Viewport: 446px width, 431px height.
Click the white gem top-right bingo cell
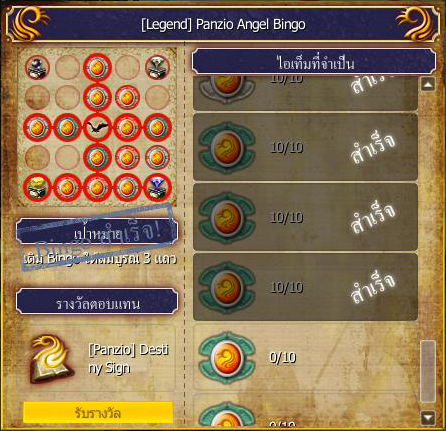click(x=157, y=67)
